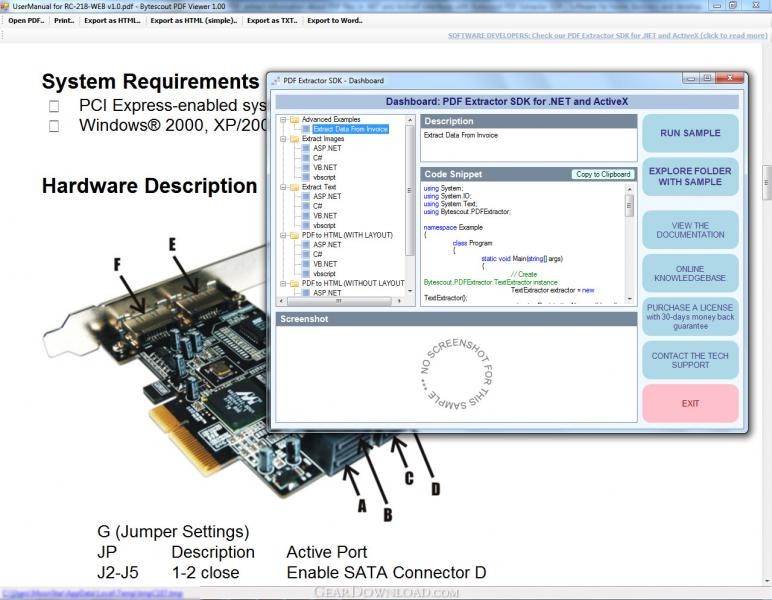Select vbscript under Extract Images

point(324,177)
